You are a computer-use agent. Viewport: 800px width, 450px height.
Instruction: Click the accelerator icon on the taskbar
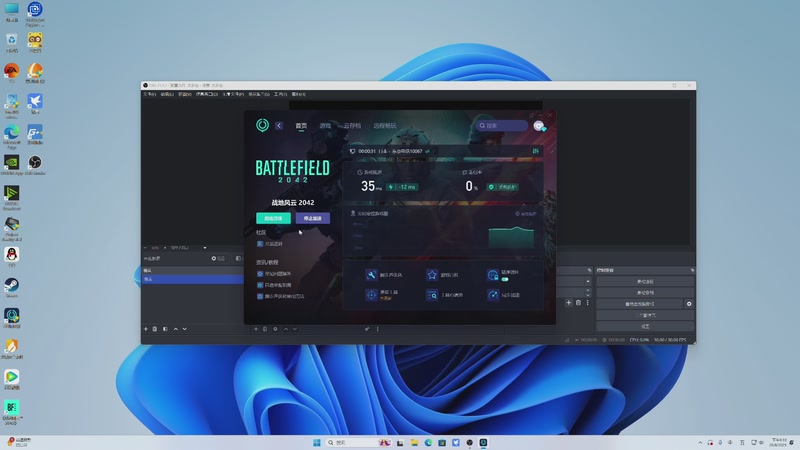483,442
